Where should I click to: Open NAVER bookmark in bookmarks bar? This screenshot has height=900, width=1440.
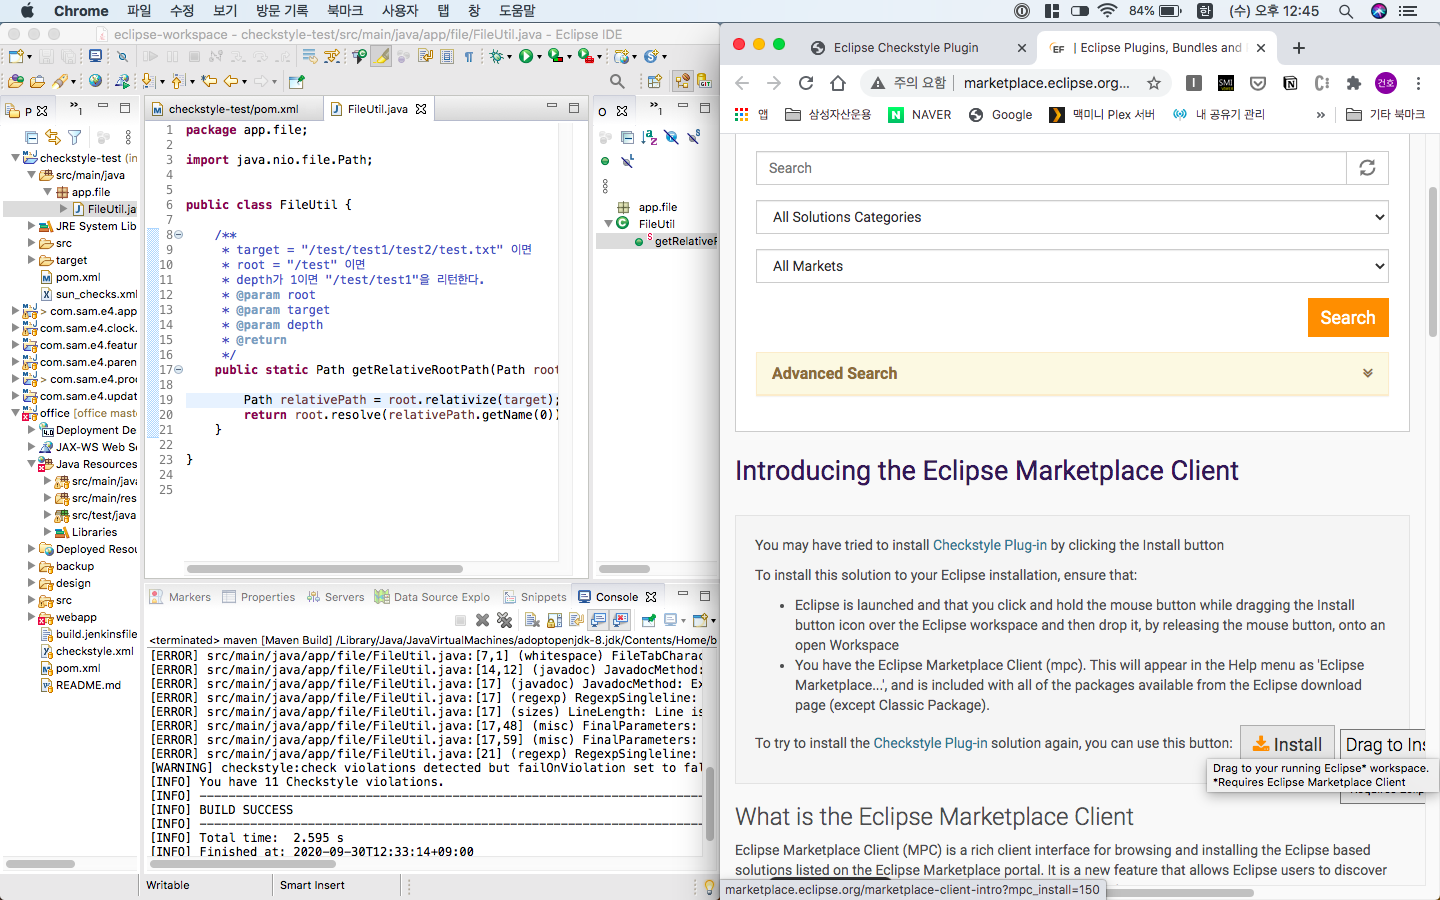(920, 115)
